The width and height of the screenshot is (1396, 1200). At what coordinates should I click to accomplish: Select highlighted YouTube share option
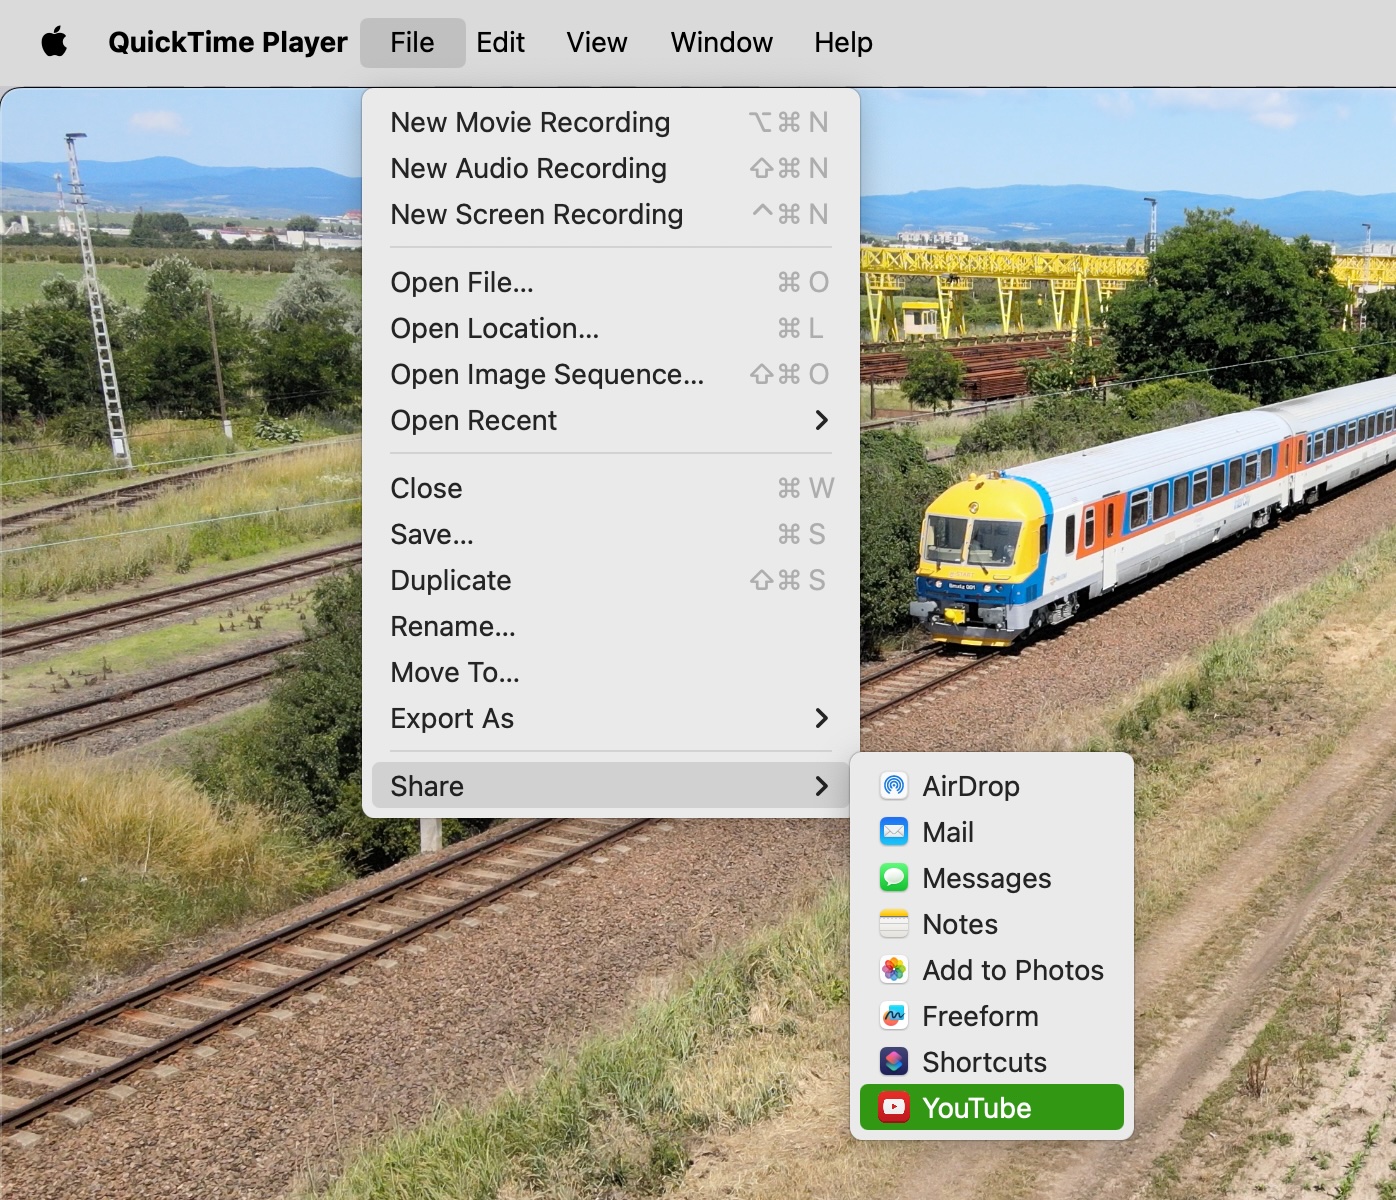tap(992, 1108)
